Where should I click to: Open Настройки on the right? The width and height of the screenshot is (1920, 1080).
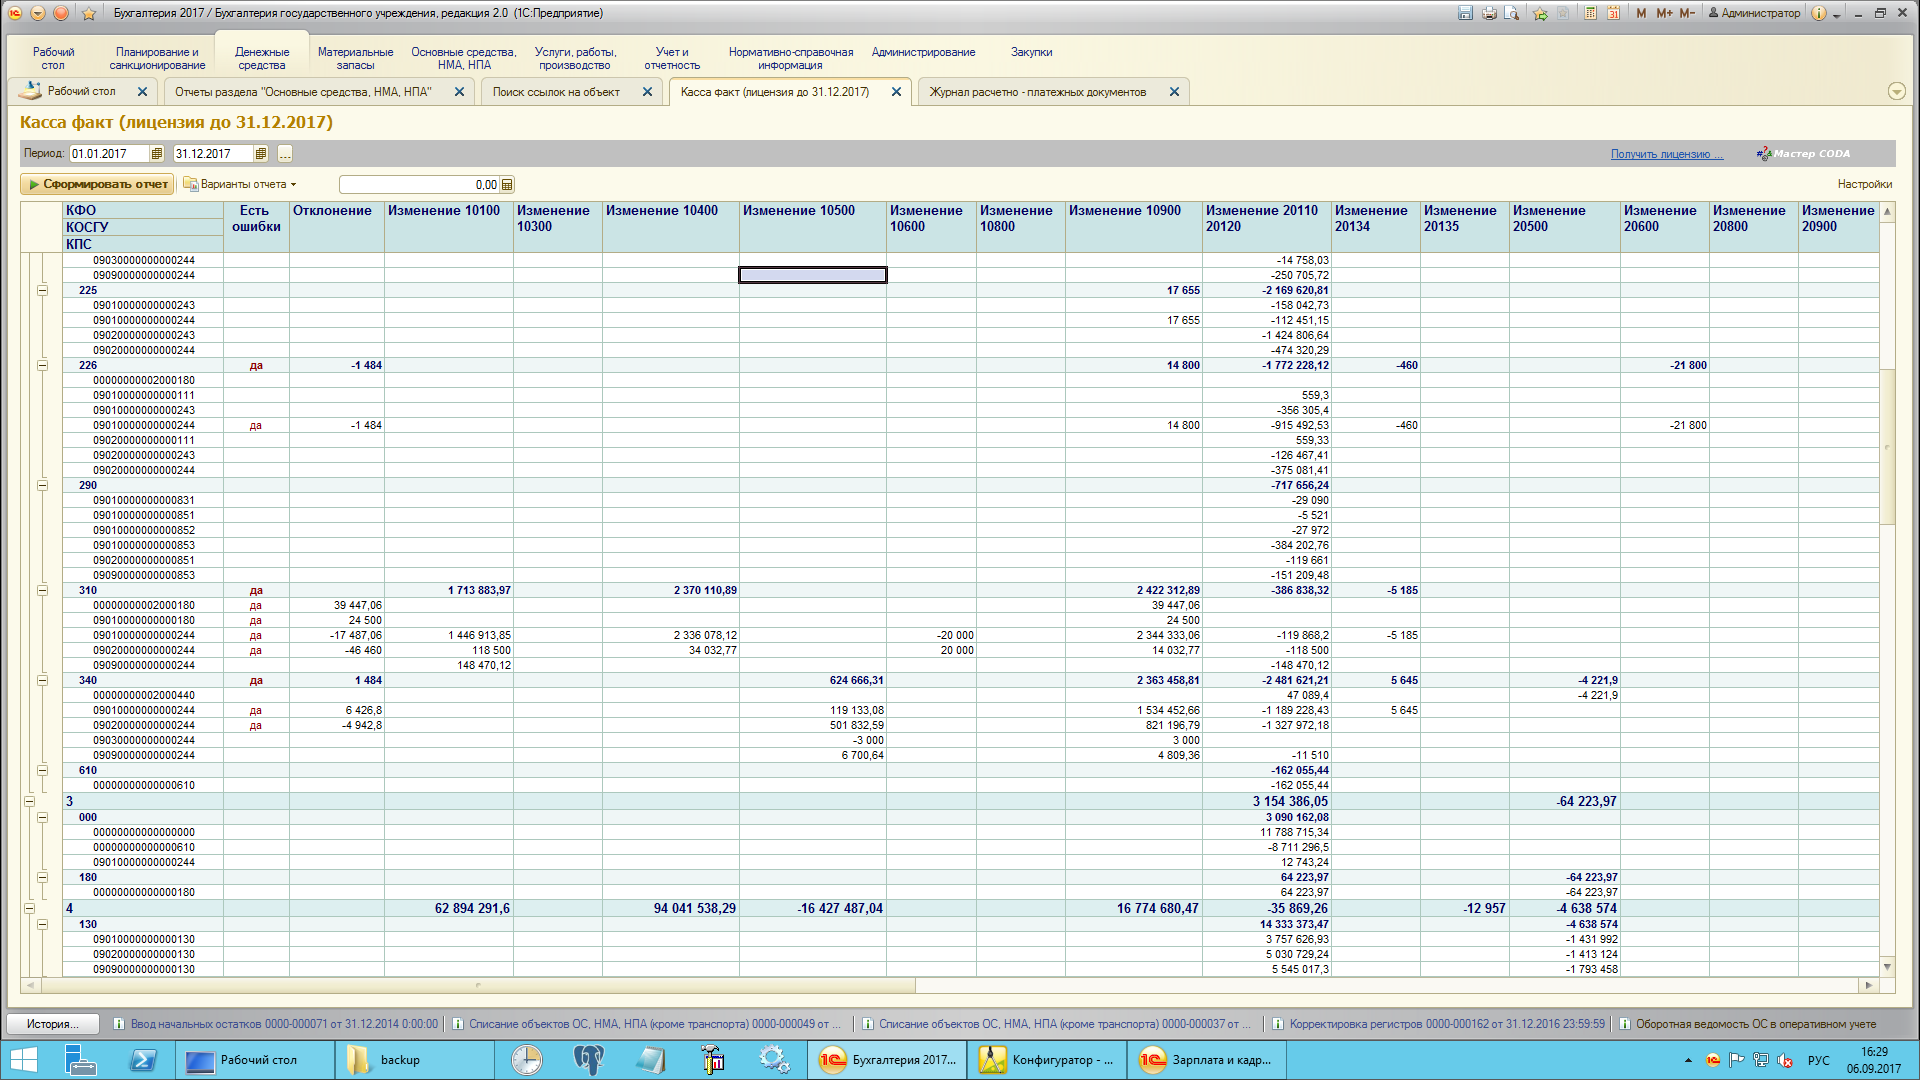coord(1864,185)
